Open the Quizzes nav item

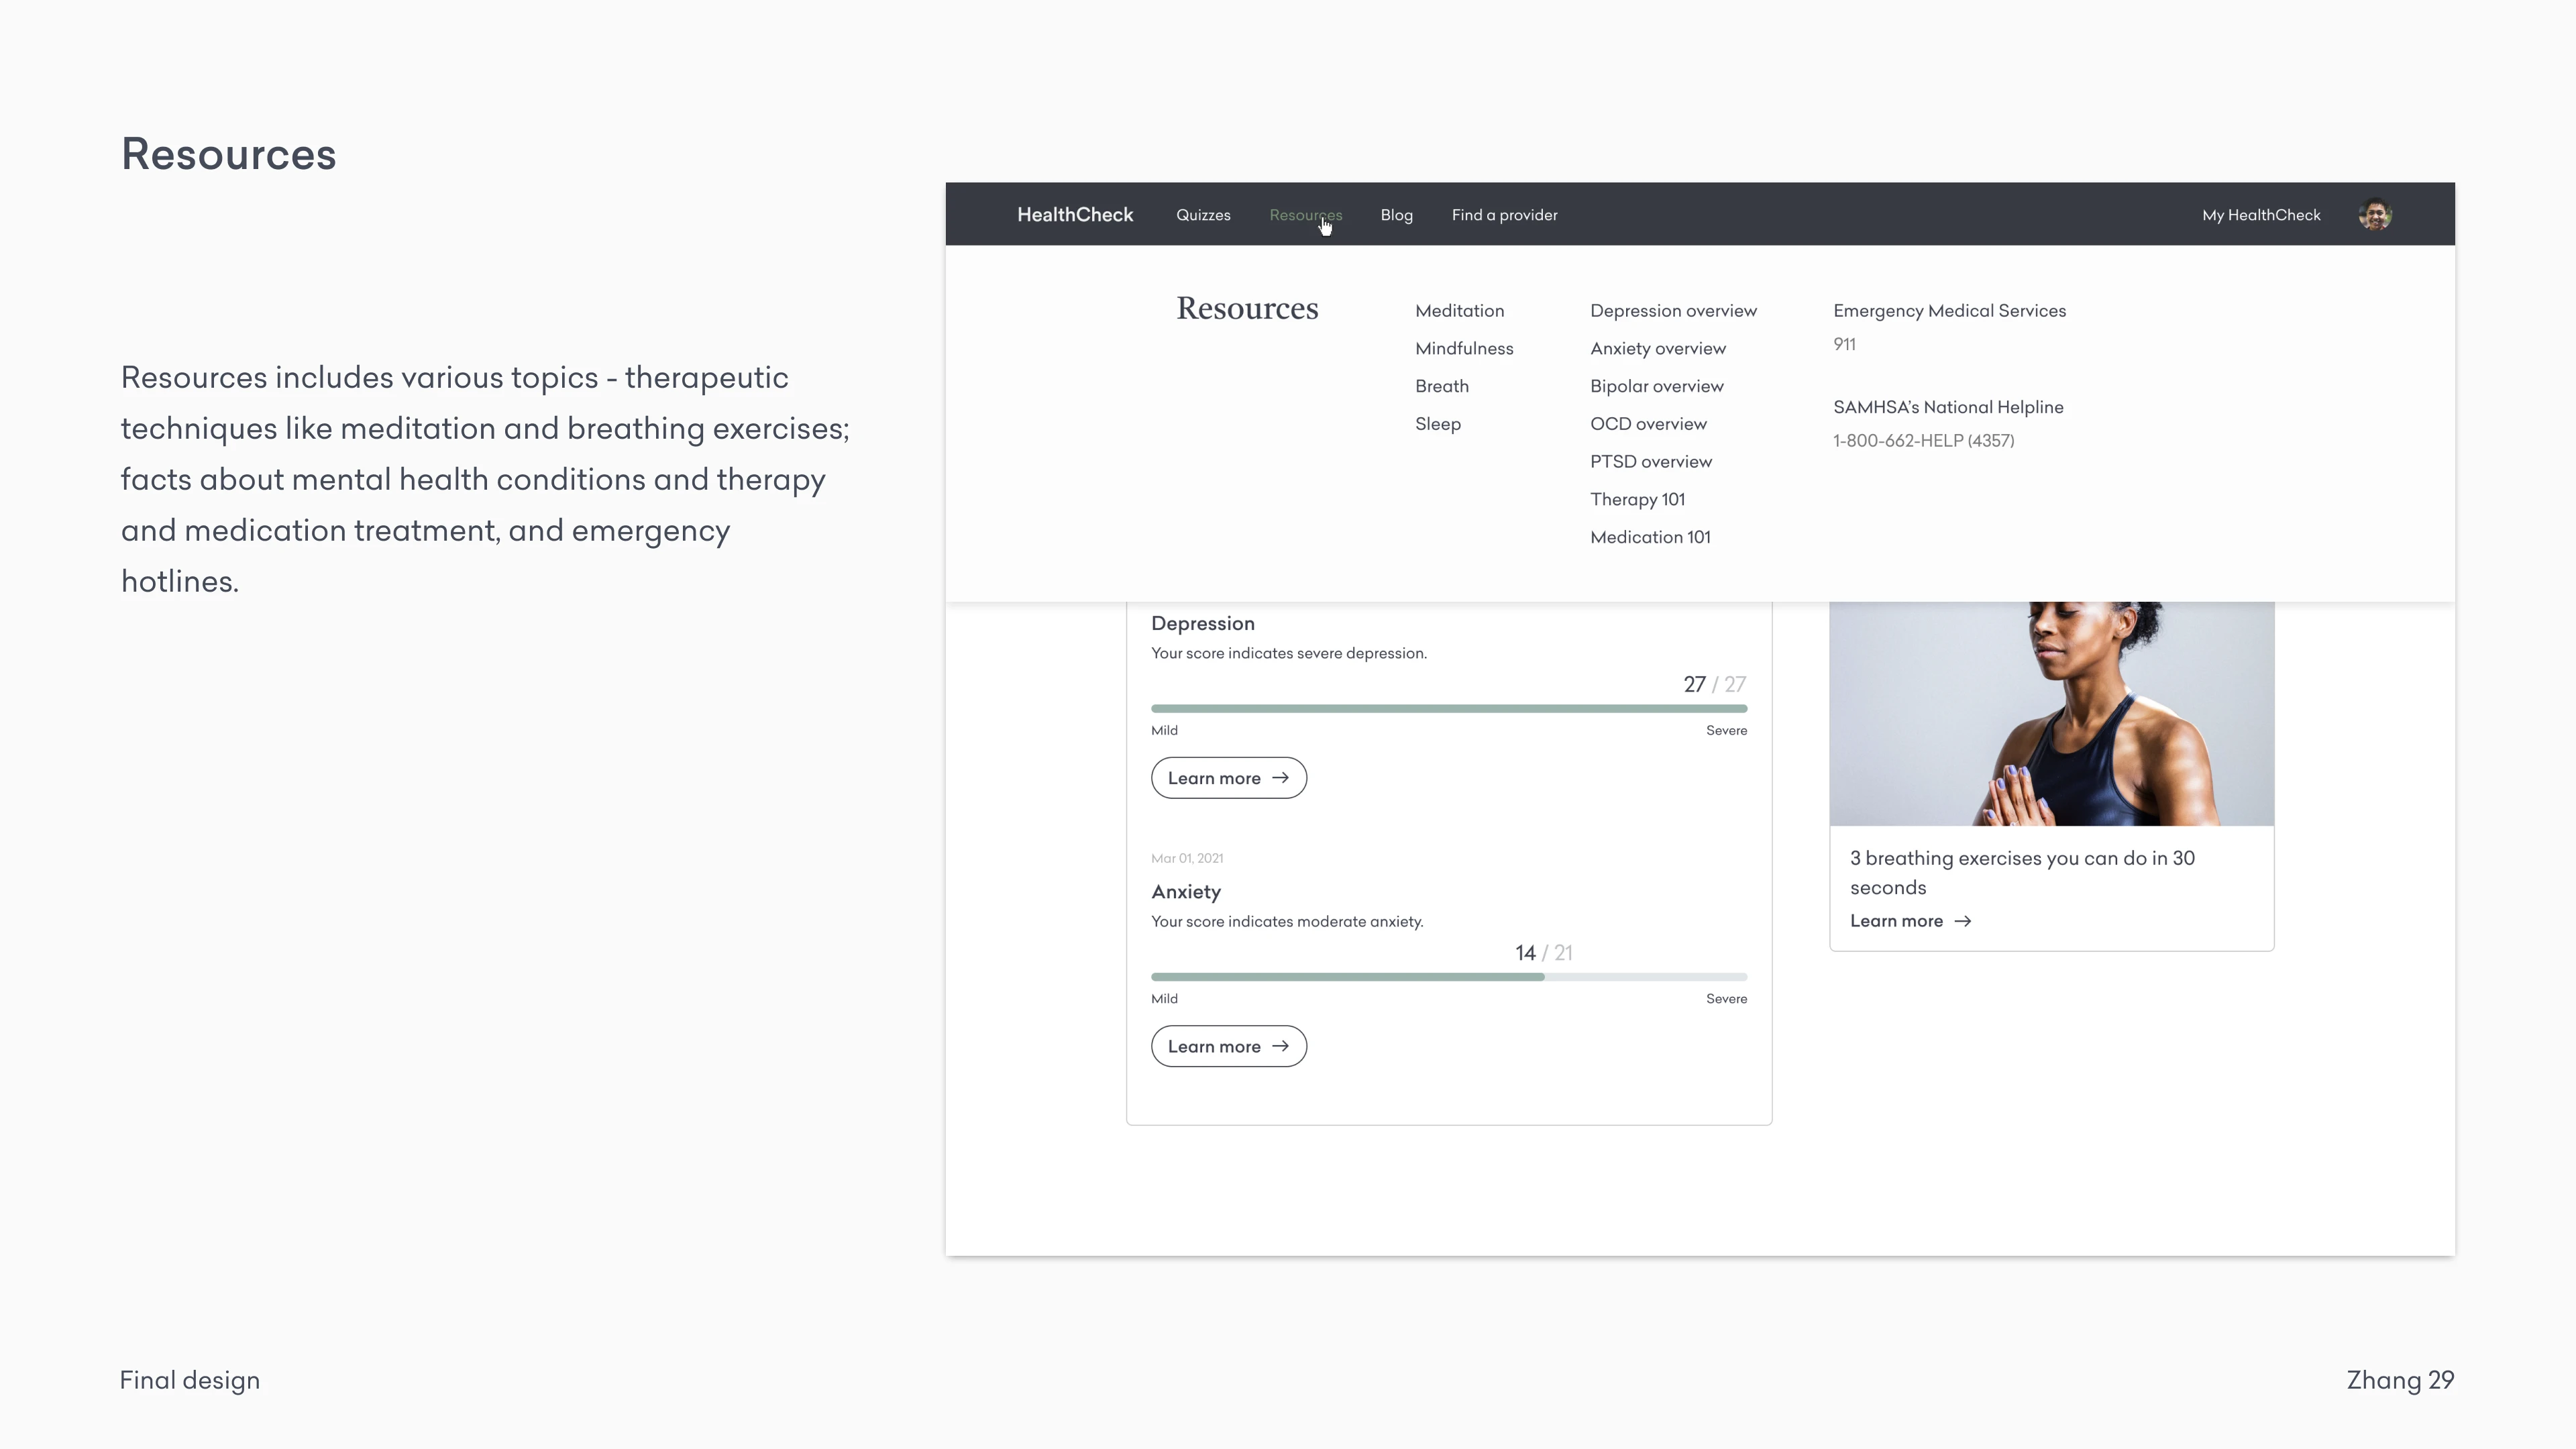1203,215
